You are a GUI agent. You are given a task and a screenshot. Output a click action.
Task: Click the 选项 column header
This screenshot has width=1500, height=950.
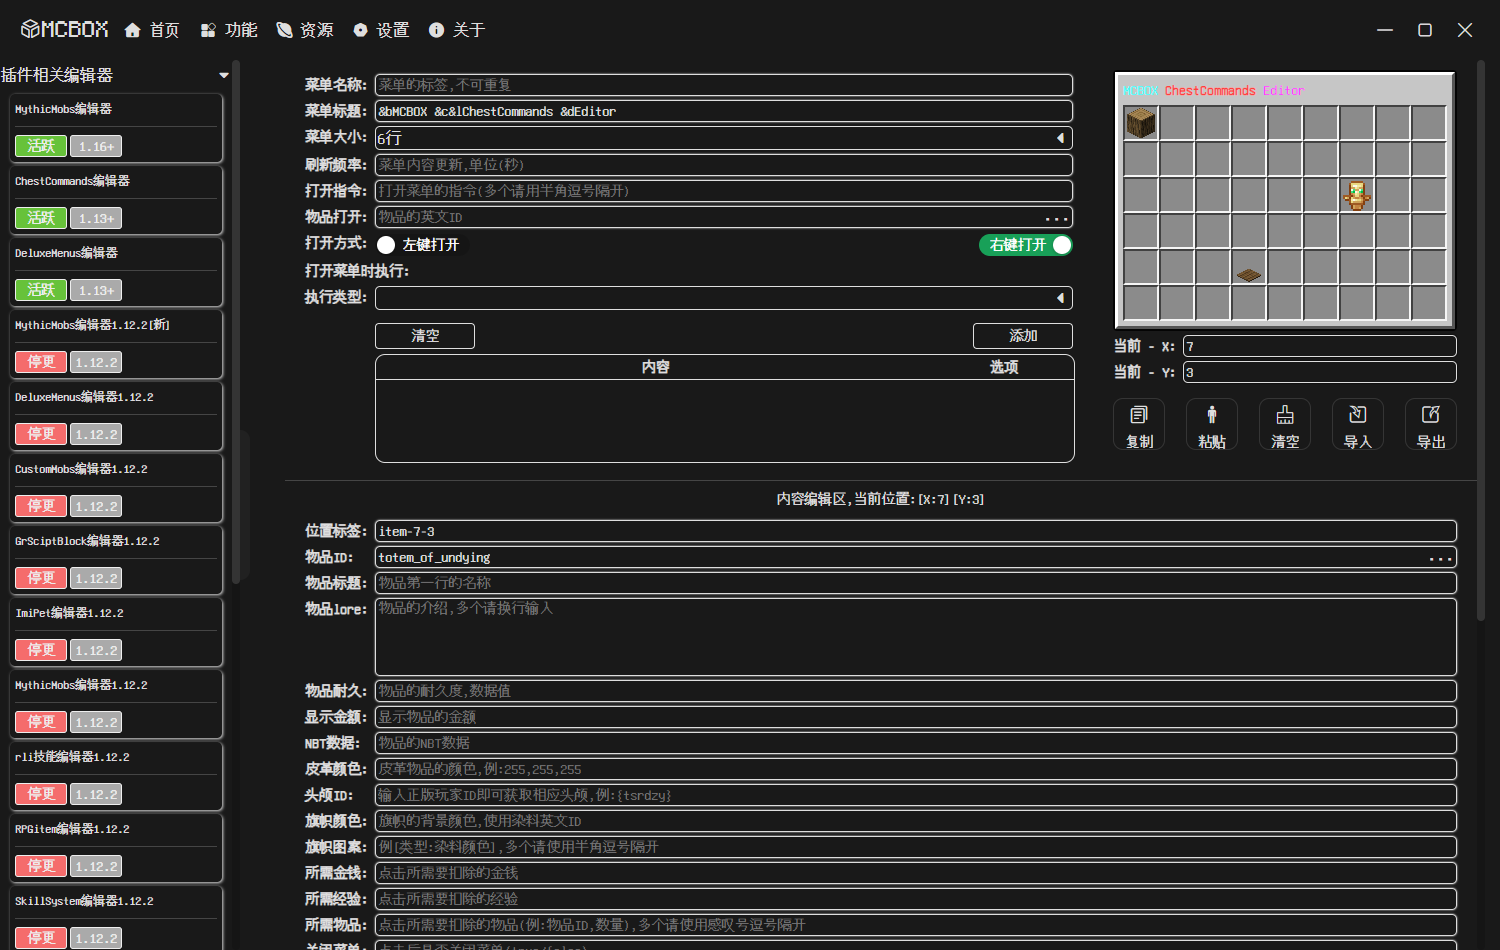click(1004, 367)
